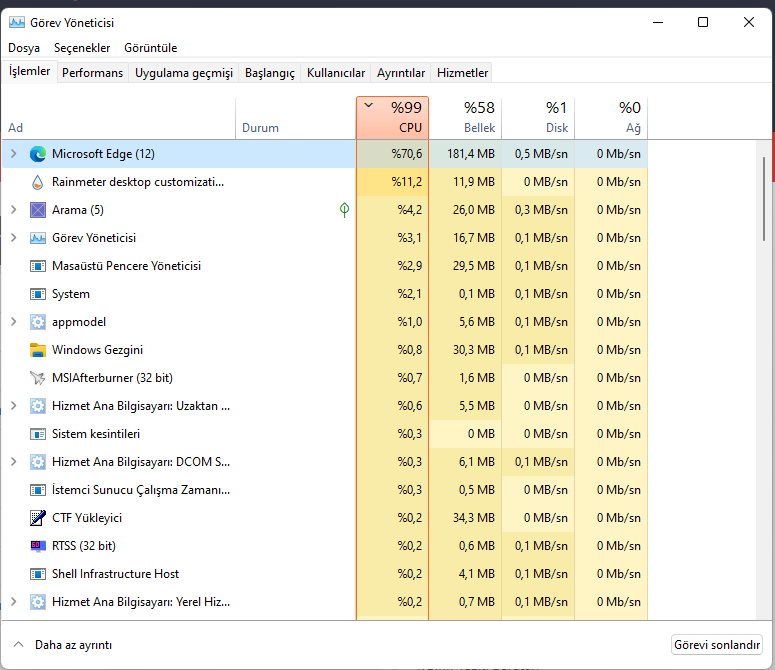The width and height of the screenshot is (775, 670).
Task: Switch to the Kullanıcılar tab
Action: (336, 73)
